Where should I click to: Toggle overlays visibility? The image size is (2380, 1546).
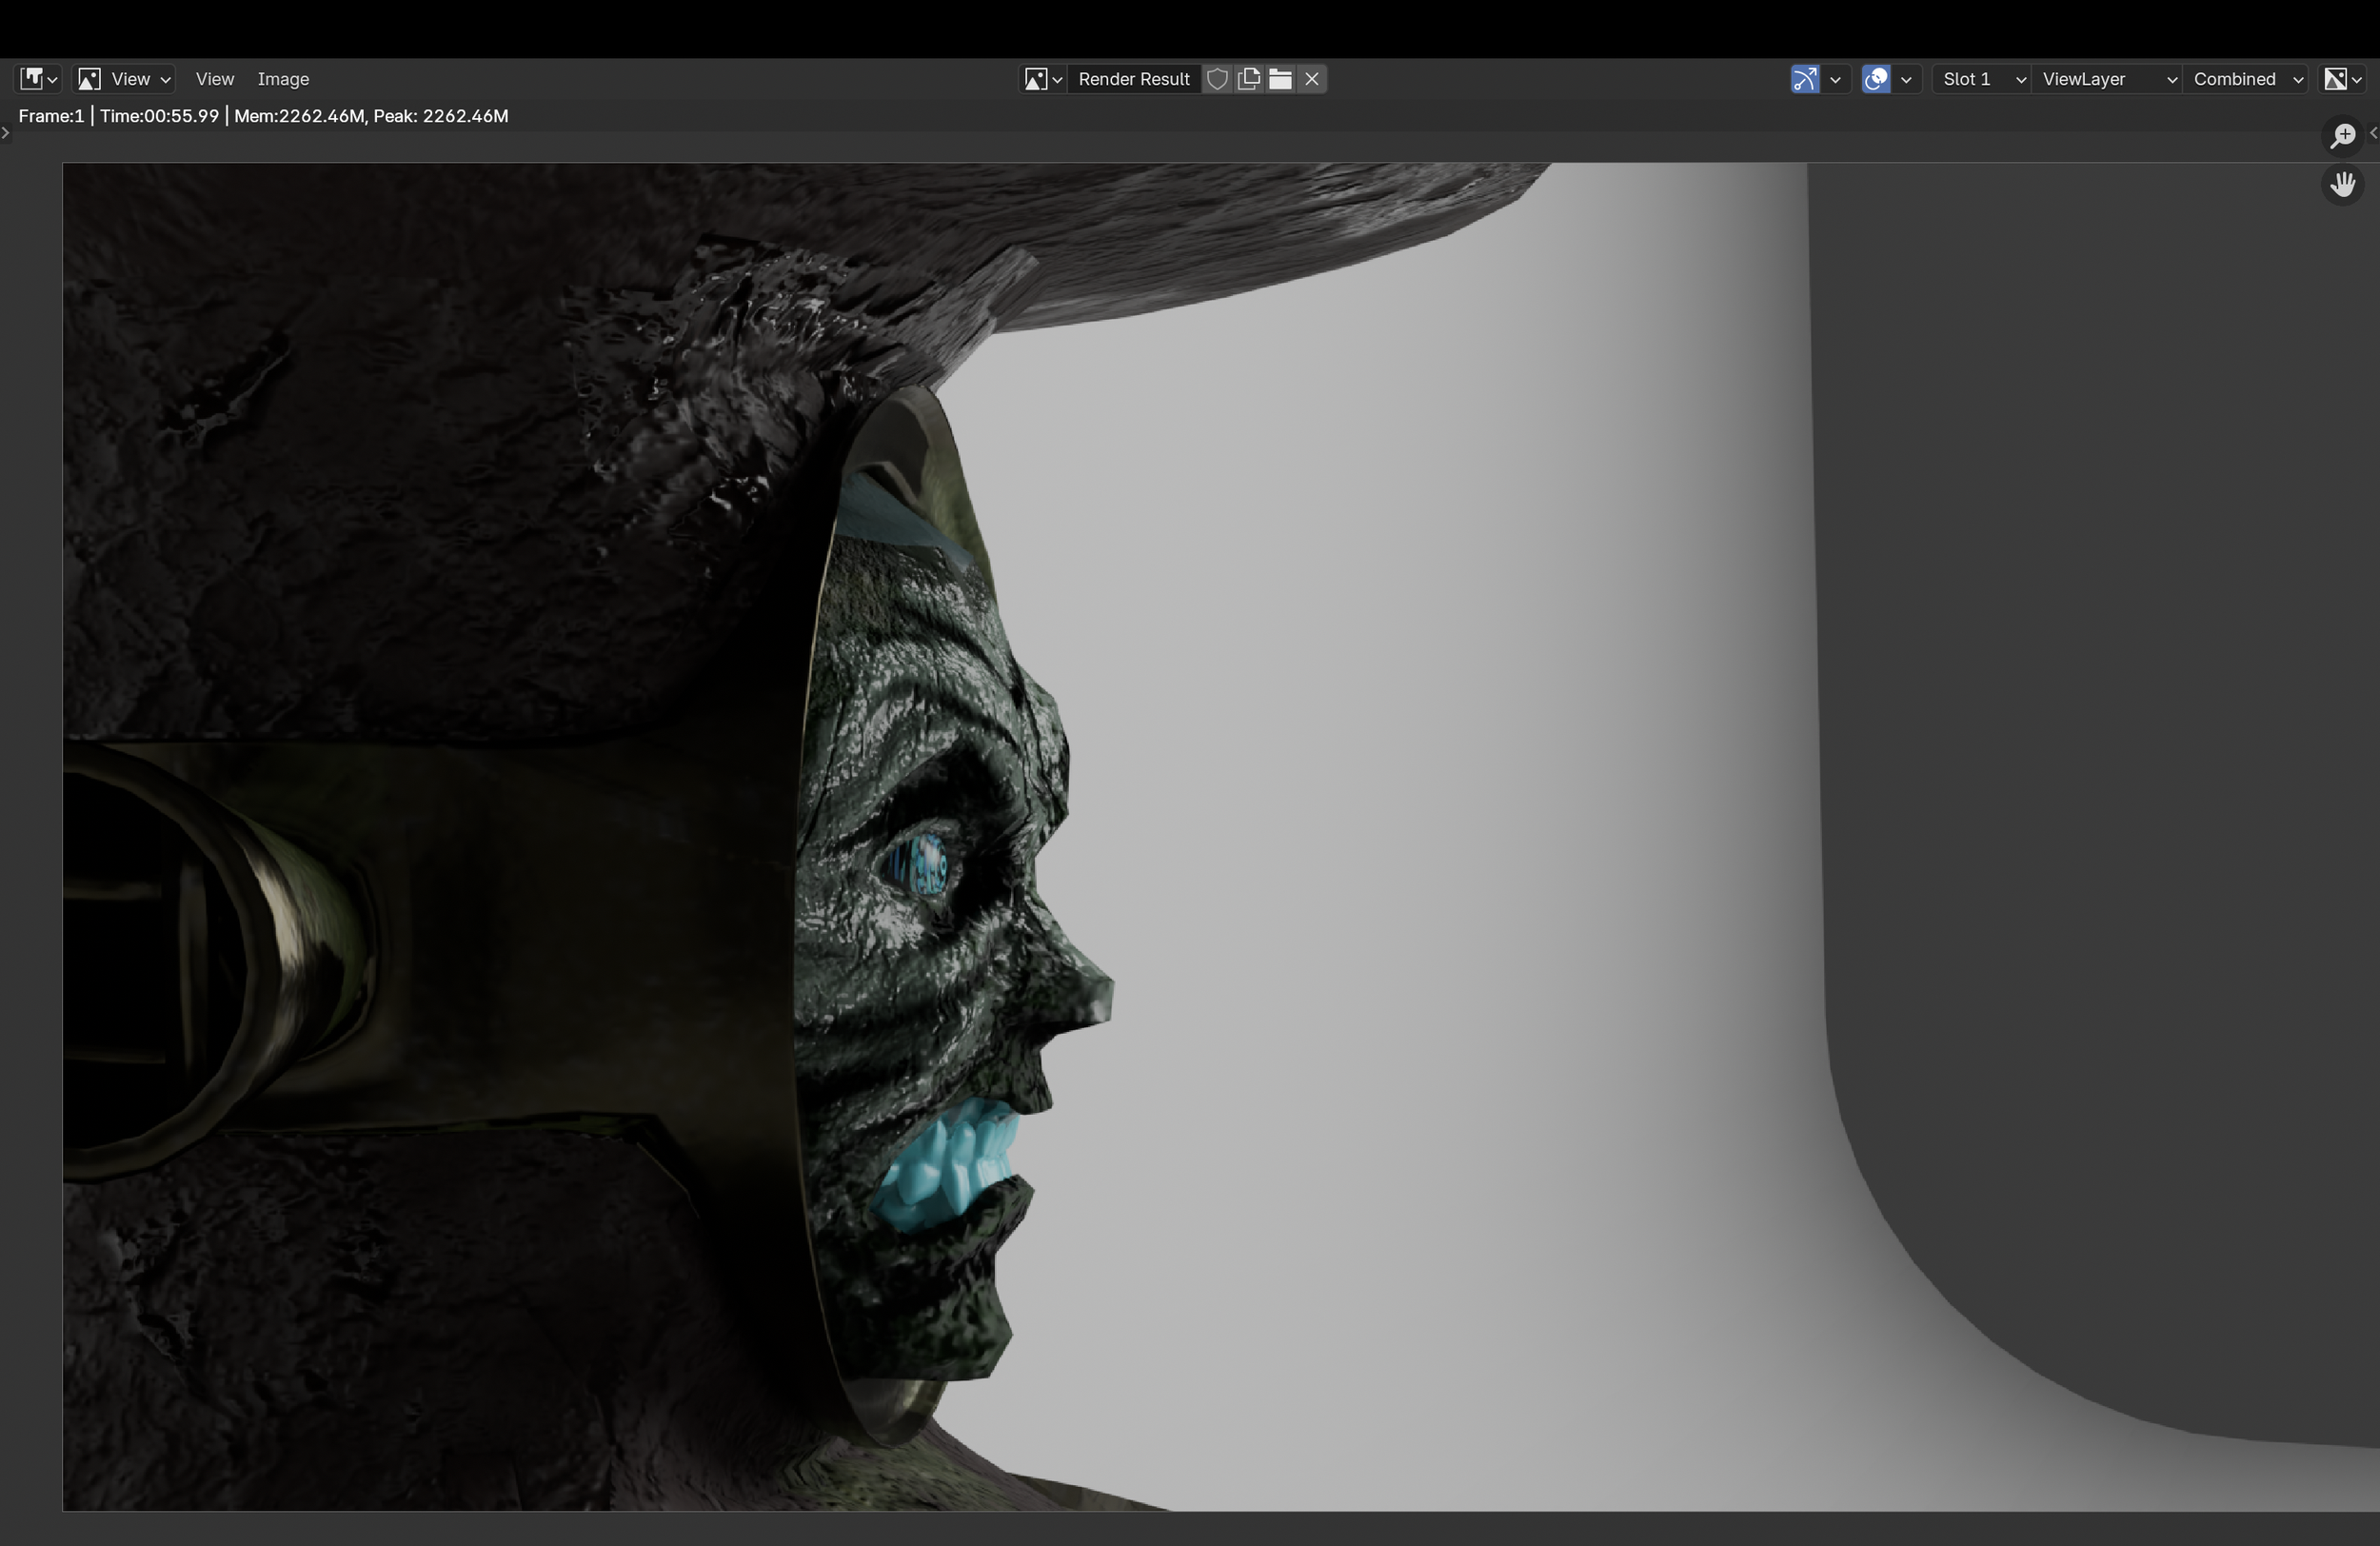click(x=1876, y=79)
